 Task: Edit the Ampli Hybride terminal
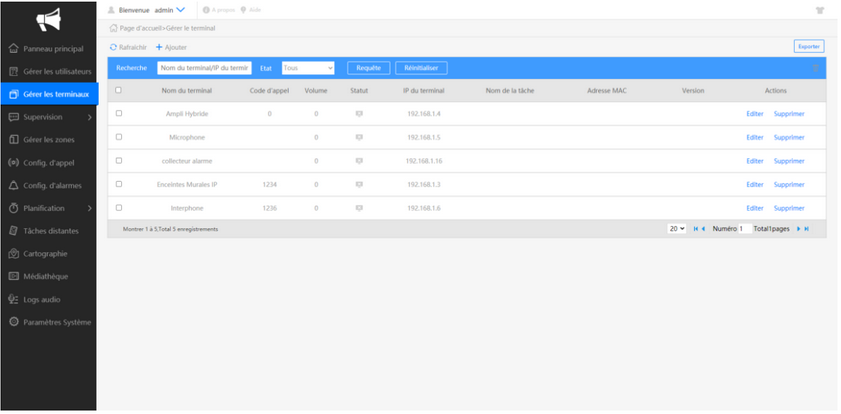[755, 114]
